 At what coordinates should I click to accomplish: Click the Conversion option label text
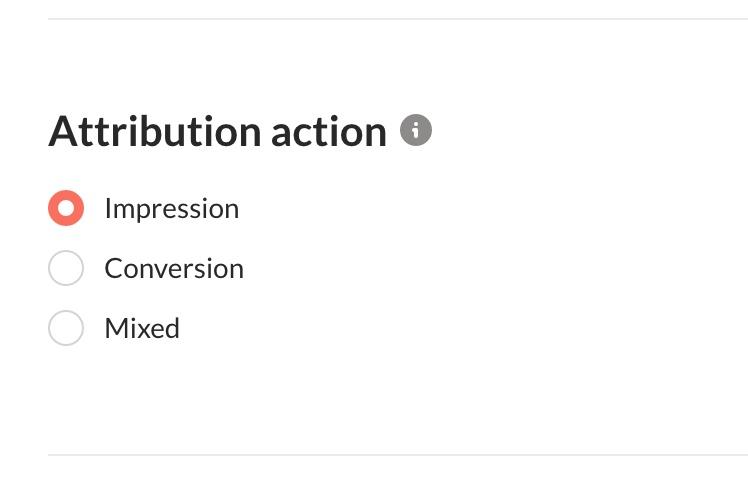[174, 269]
